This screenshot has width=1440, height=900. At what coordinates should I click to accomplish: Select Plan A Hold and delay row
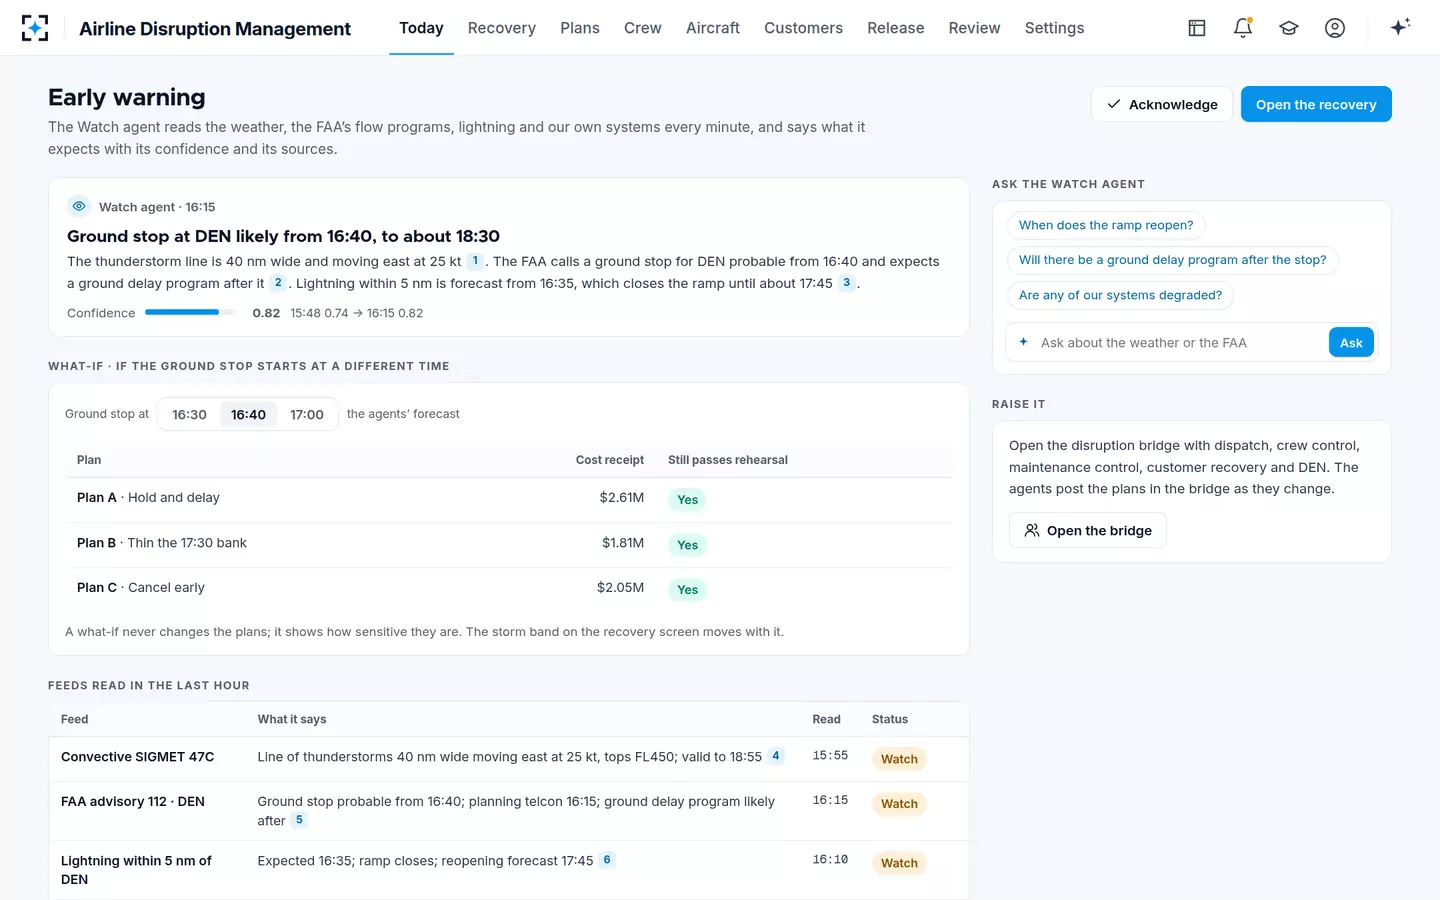(508, 499)
